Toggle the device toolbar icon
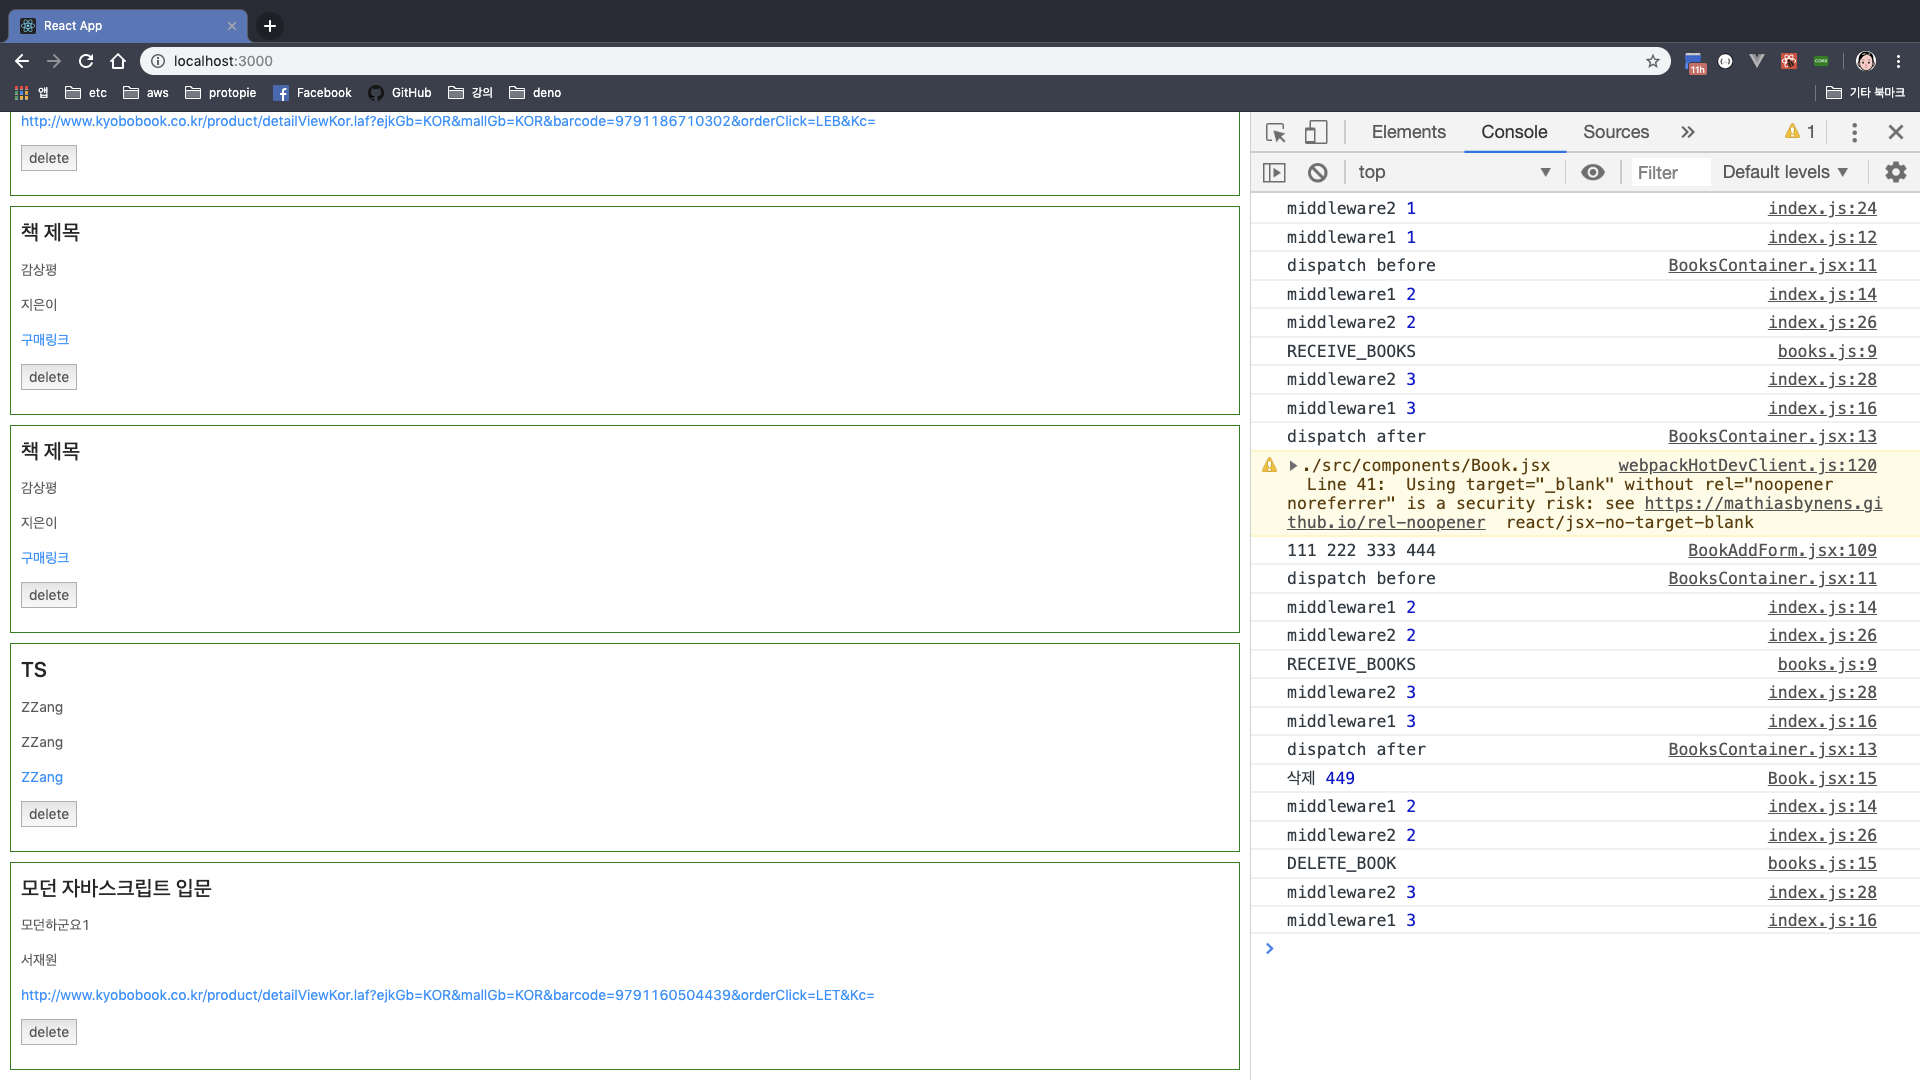Image resolution: width=1920 pixels, height=1080 pixels. (x=1316, y=132)
